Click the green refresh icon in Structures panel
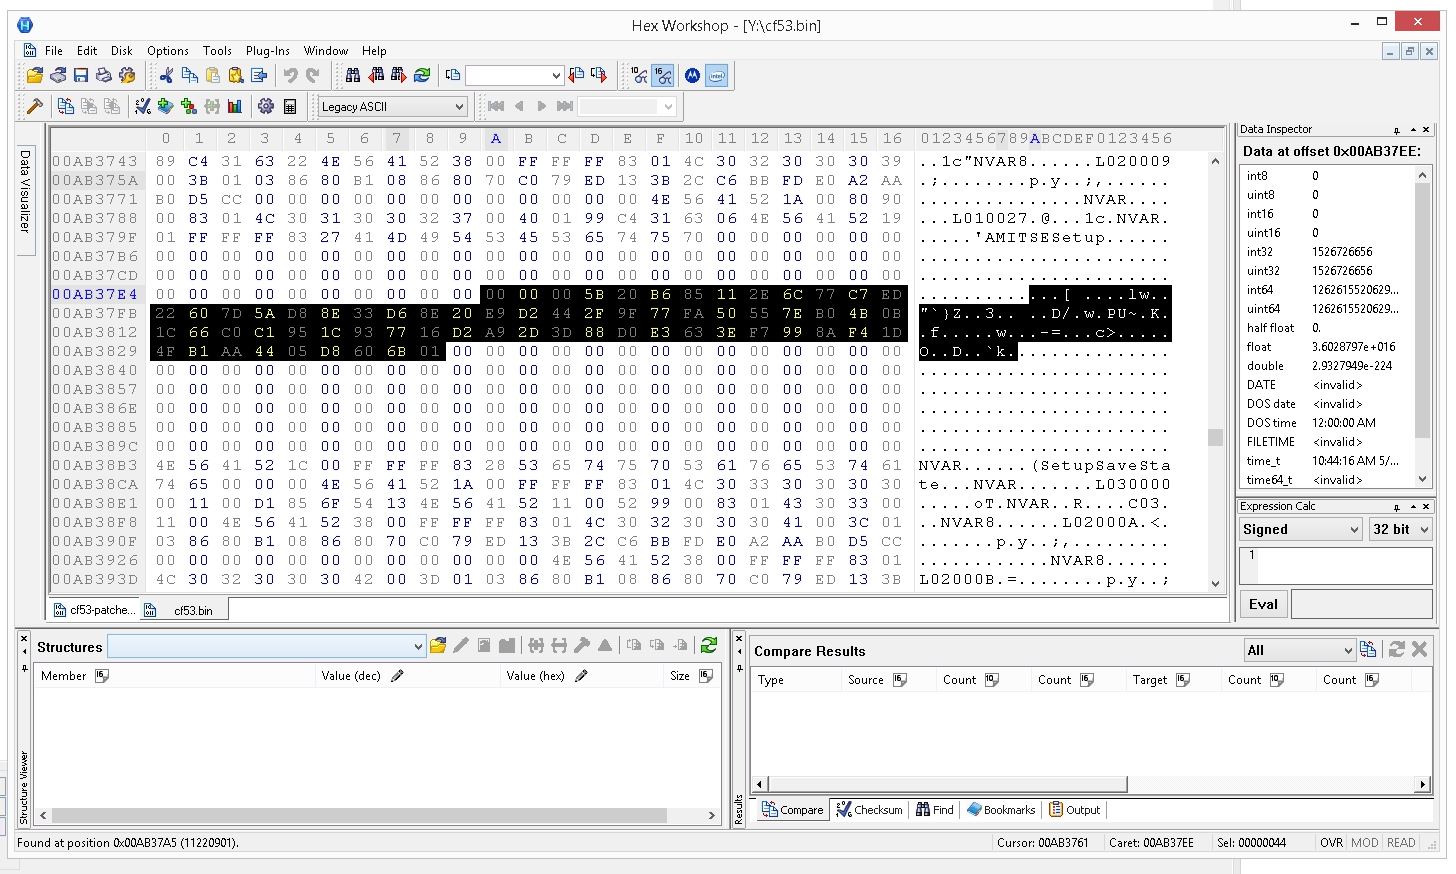This screenshot has height=874, width=1456. (x=709, y=646)
